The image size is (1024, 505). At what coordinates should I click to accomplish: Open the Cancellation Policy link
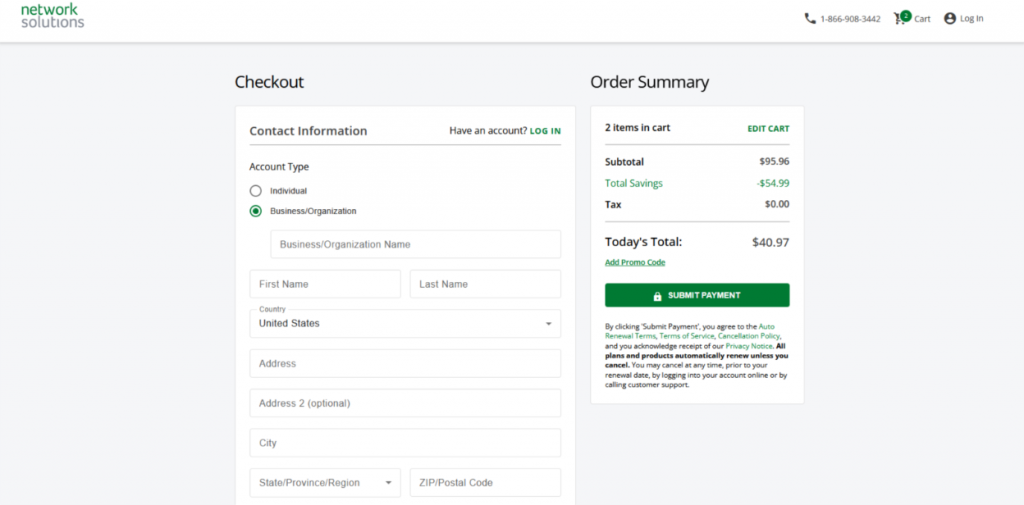point(748,336)
